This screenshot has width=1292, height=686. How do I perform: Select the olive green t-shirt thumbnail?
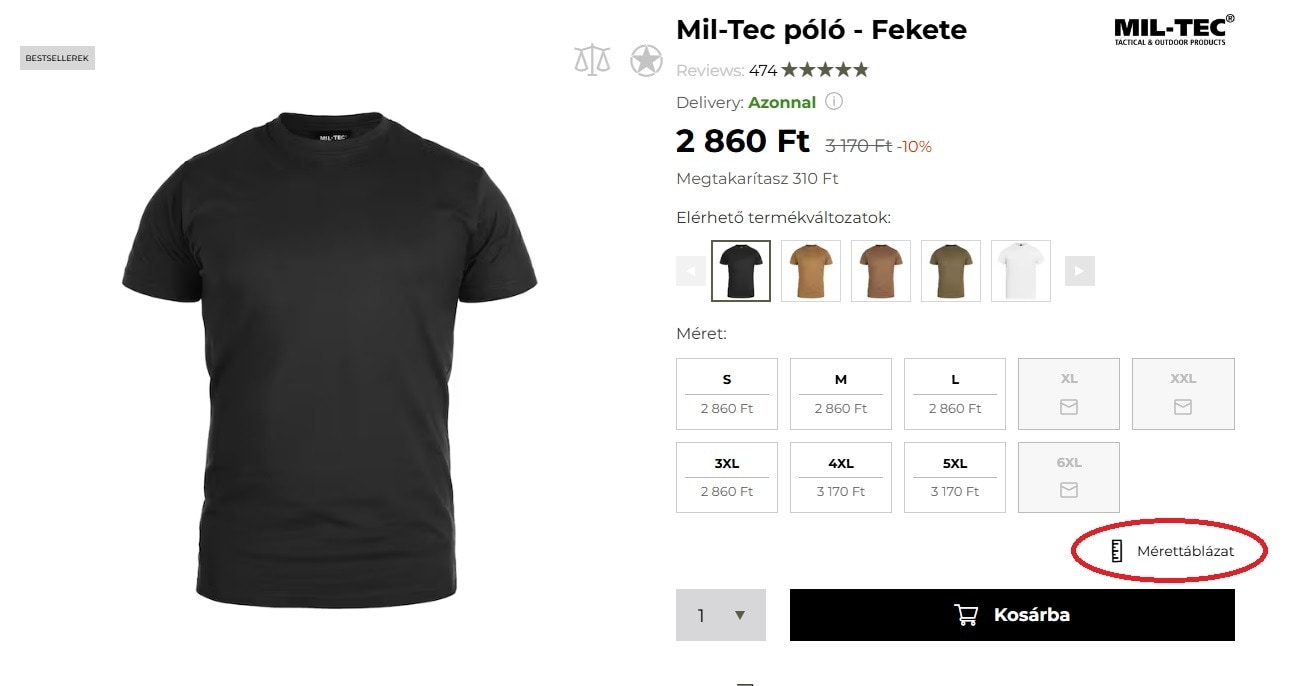point(950,270)
